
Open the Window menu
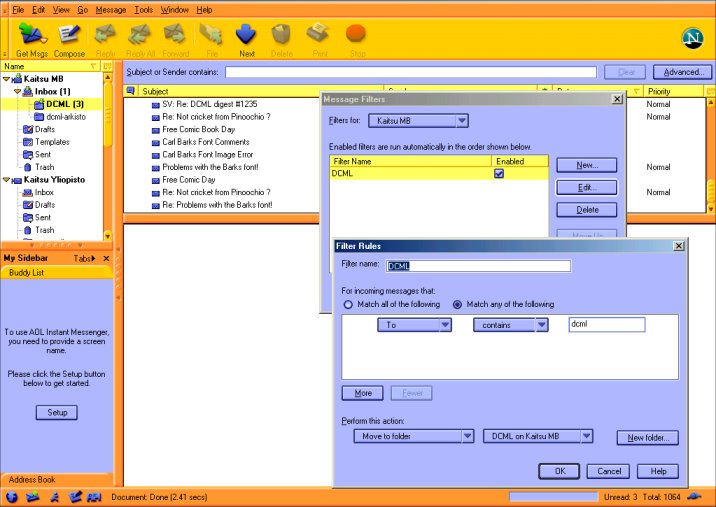pyautogui.click(x=174, y=10)
